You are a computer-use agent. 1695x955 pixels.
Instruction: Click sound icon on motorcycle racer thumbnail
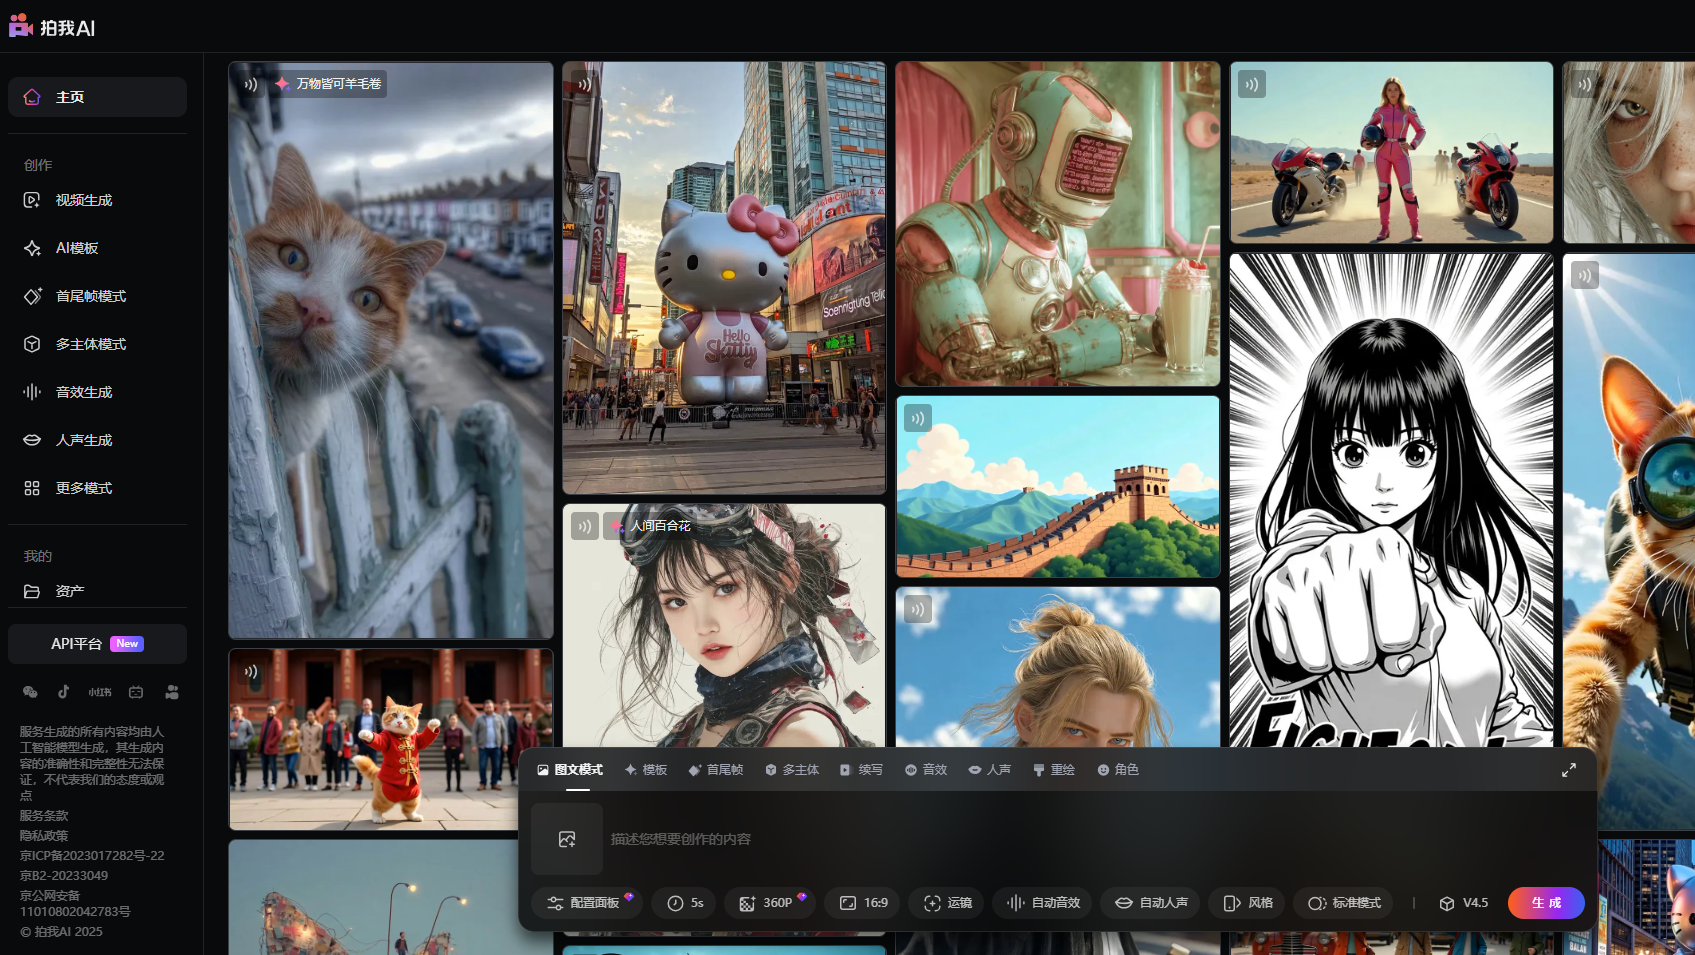coord(1251,84)
